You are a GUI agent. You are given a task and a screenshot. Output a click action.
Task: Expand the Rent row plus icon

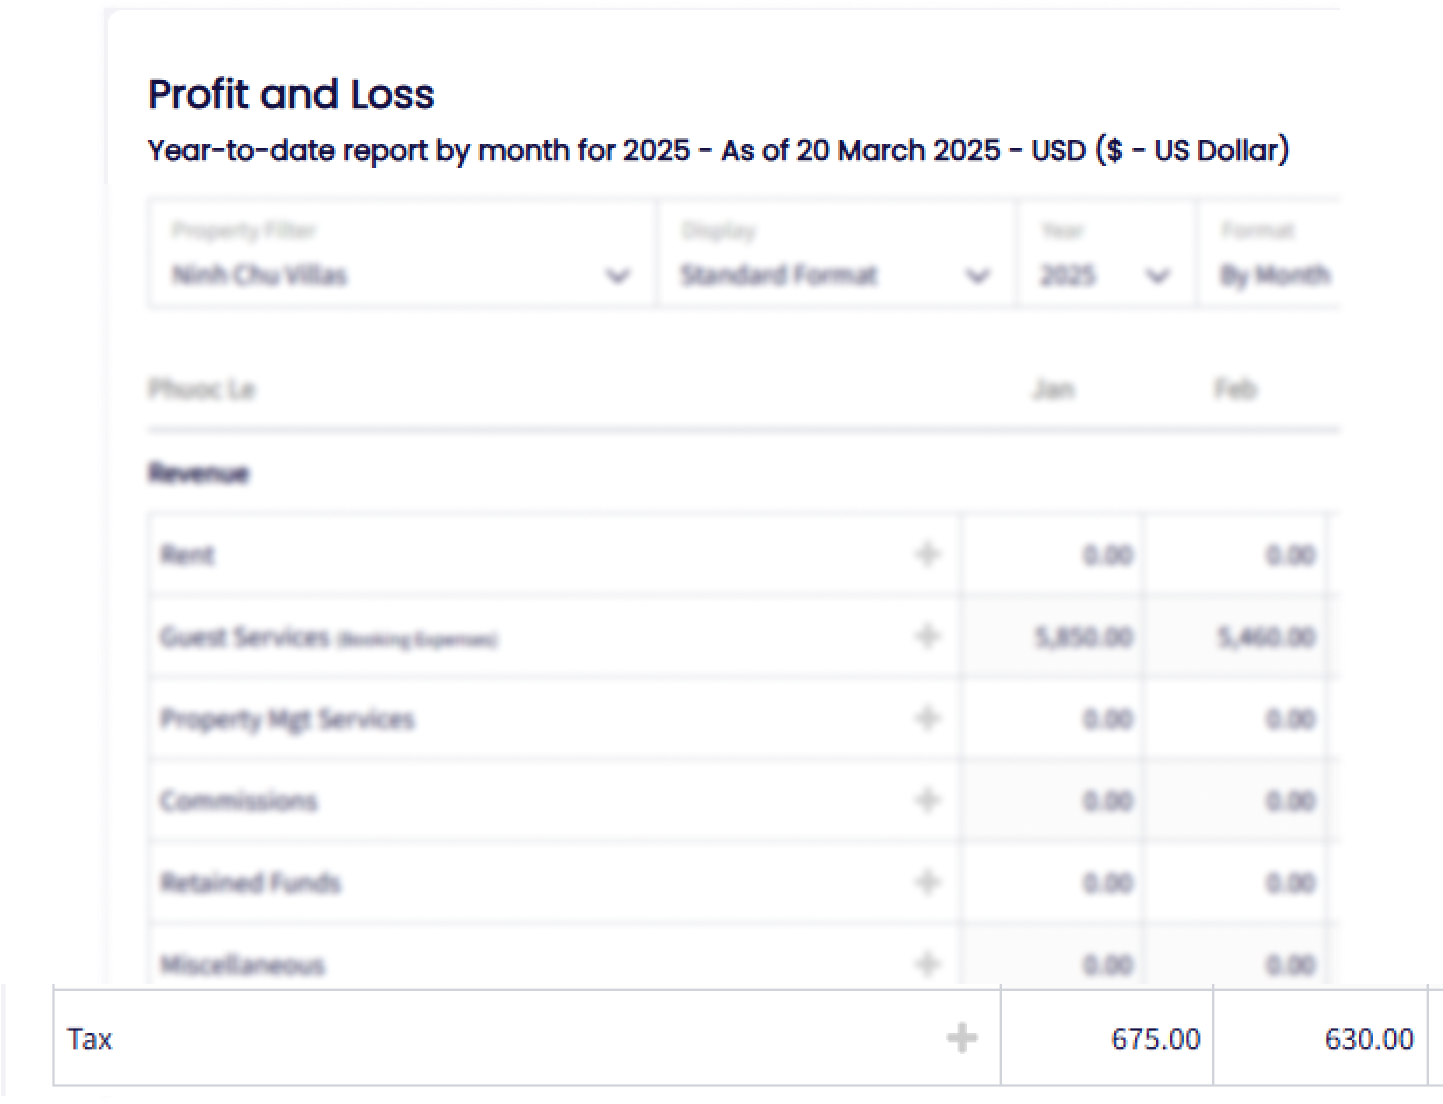point(928,554)
